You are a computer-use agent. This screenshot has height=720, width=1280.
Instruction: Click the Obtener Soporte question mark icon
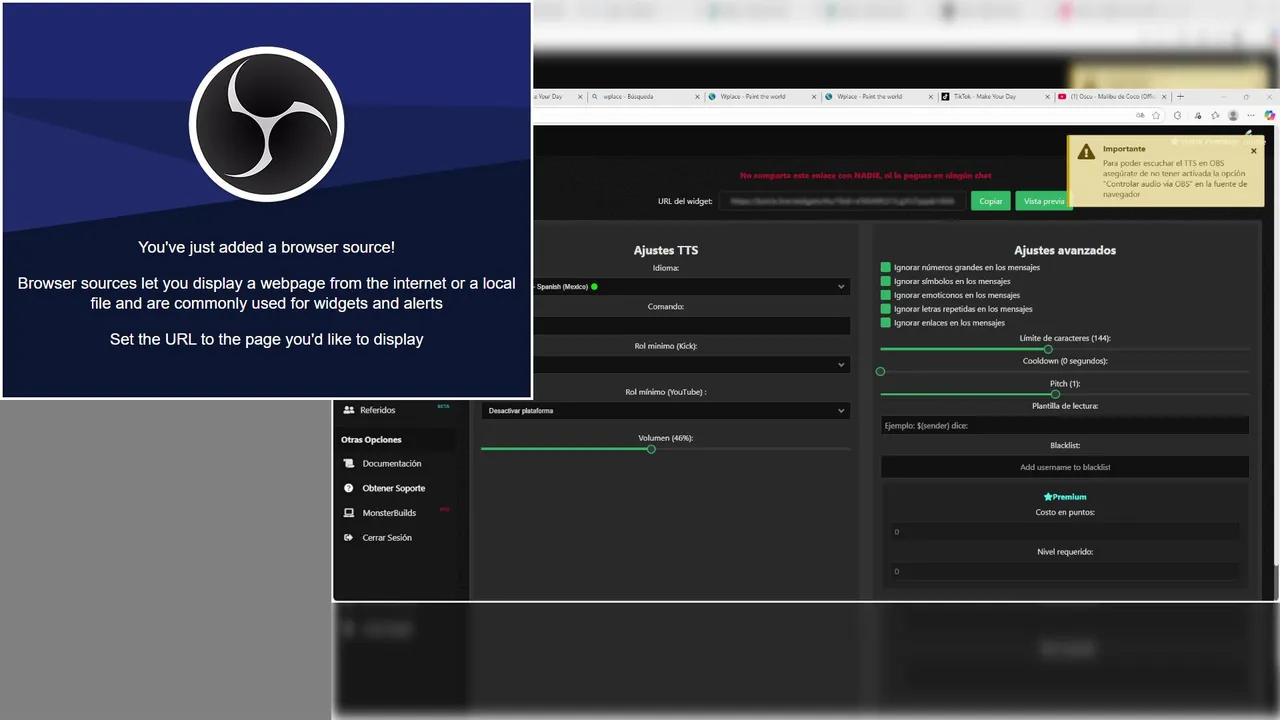click(x=349, y=488)
